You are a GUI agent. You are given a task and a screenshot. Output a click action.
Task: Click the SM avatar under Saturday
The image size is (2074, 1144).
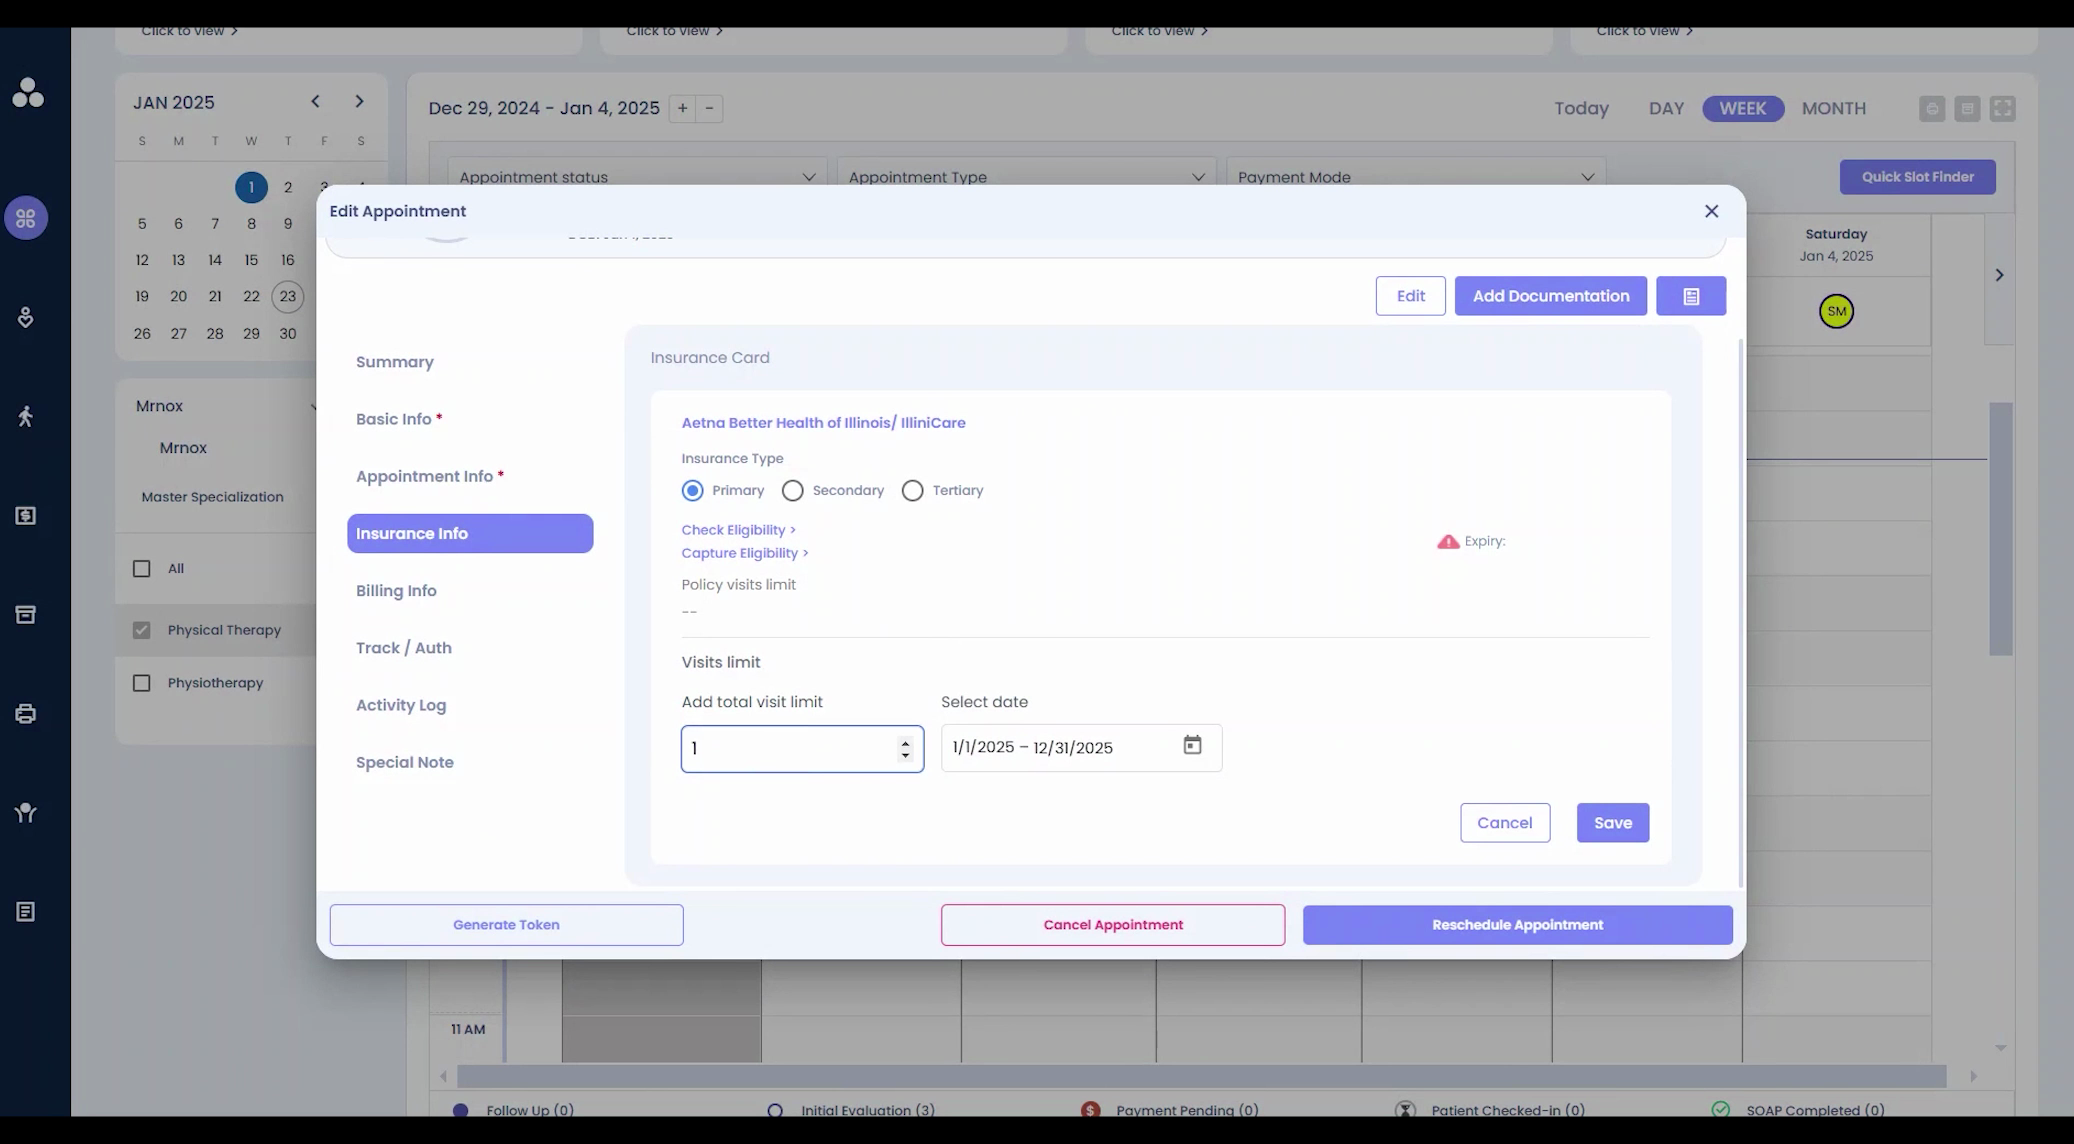point(1836,311)
